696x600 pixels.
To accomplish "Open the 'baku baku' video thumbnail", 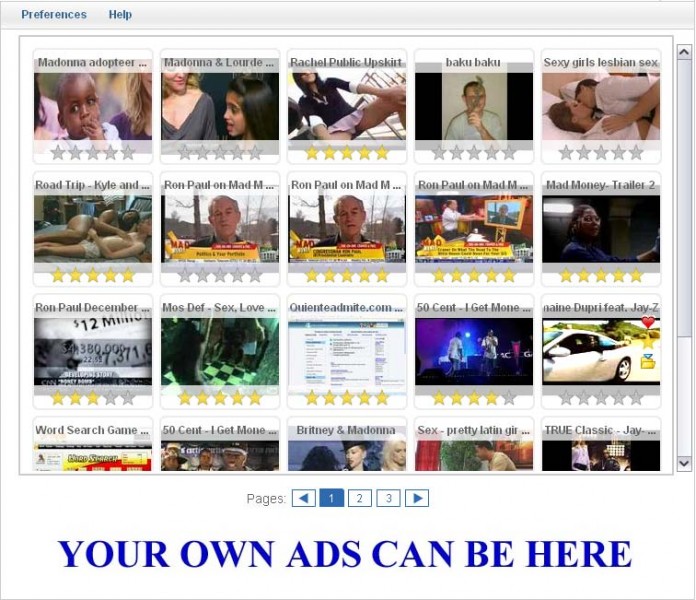I will point(474,107).
